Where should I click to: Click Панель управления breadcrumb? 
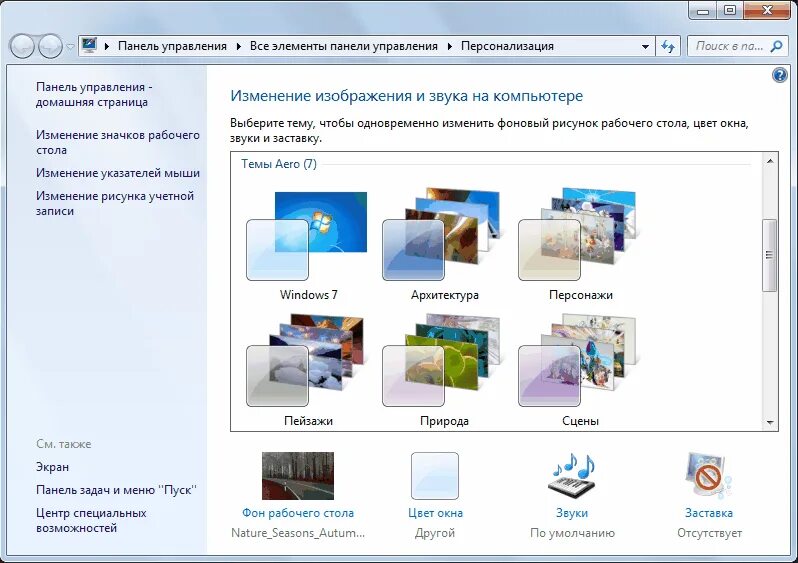click(x=172, y=46)
